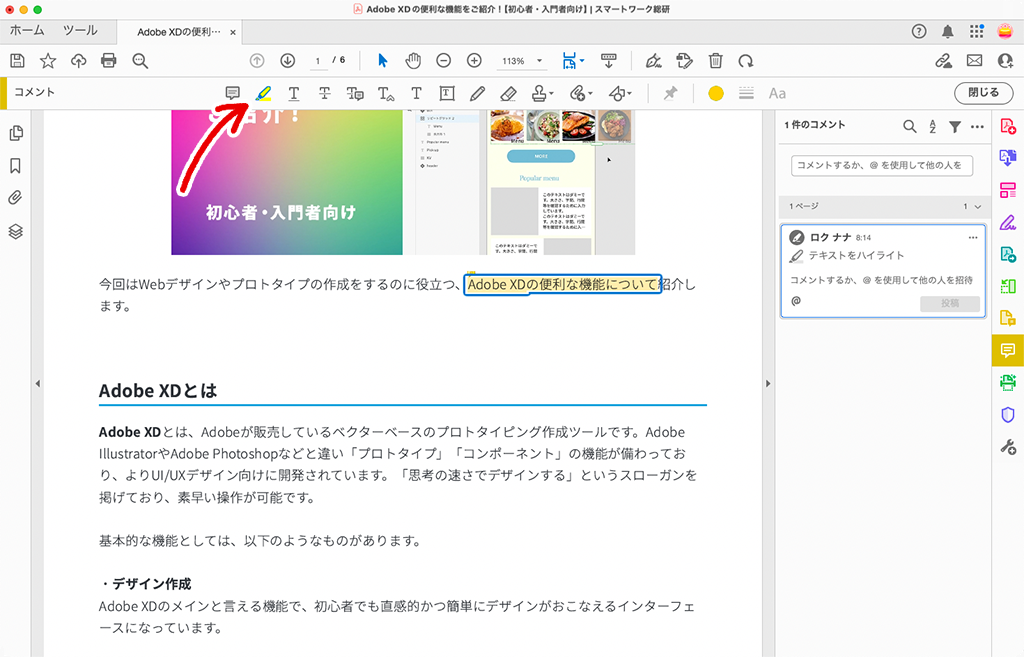The image size is (1024, 657).
Task: Open the layers panel
Action: point(16,231)
